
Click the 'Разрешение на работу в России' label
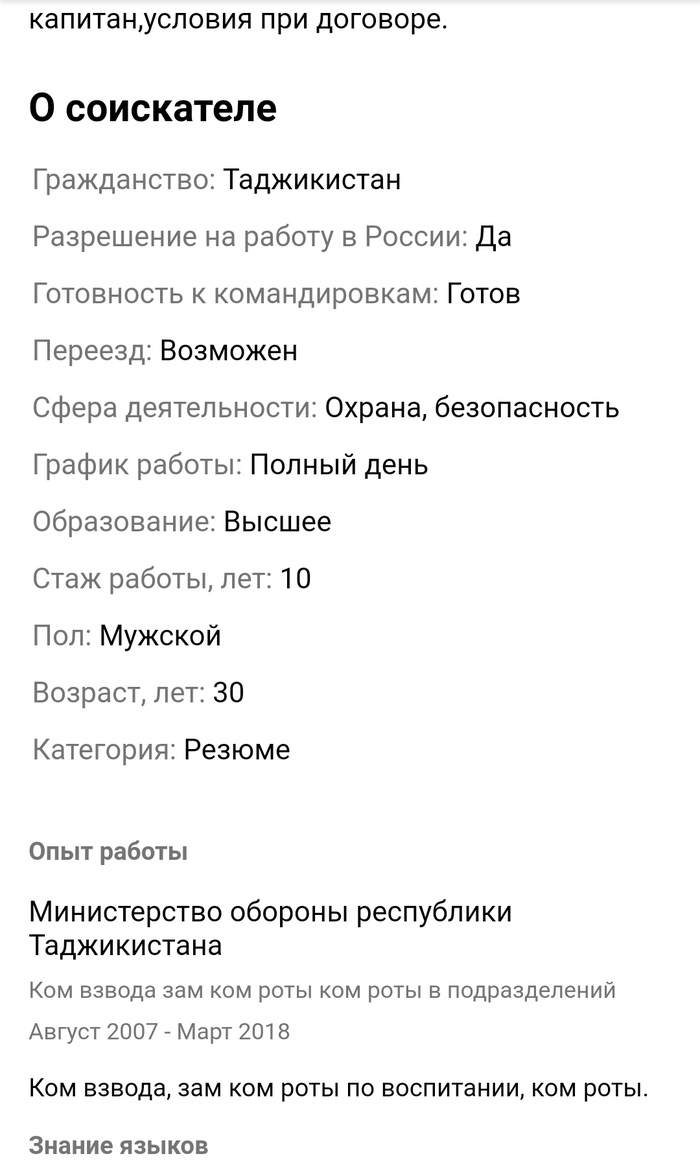click(250, 237)
